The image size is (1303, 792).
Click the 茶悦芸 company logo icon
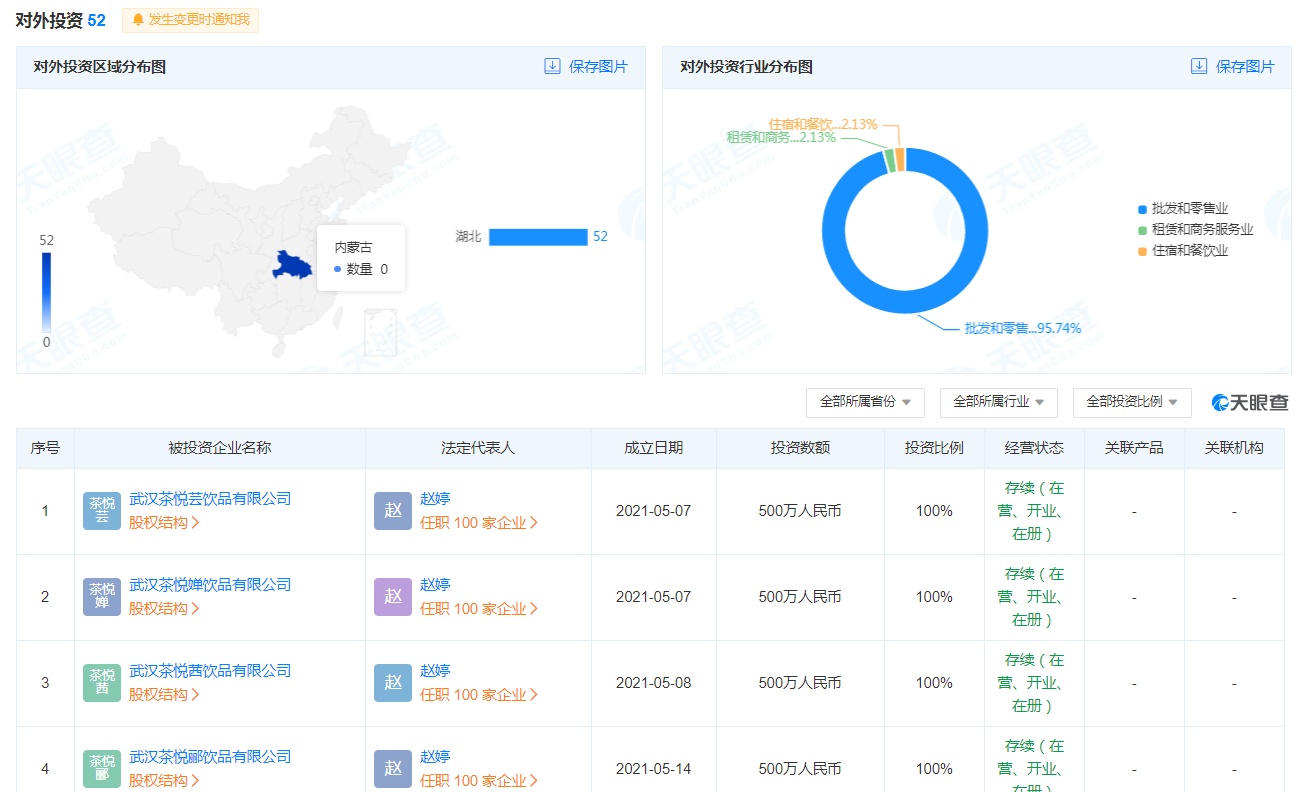coord(102,511)
